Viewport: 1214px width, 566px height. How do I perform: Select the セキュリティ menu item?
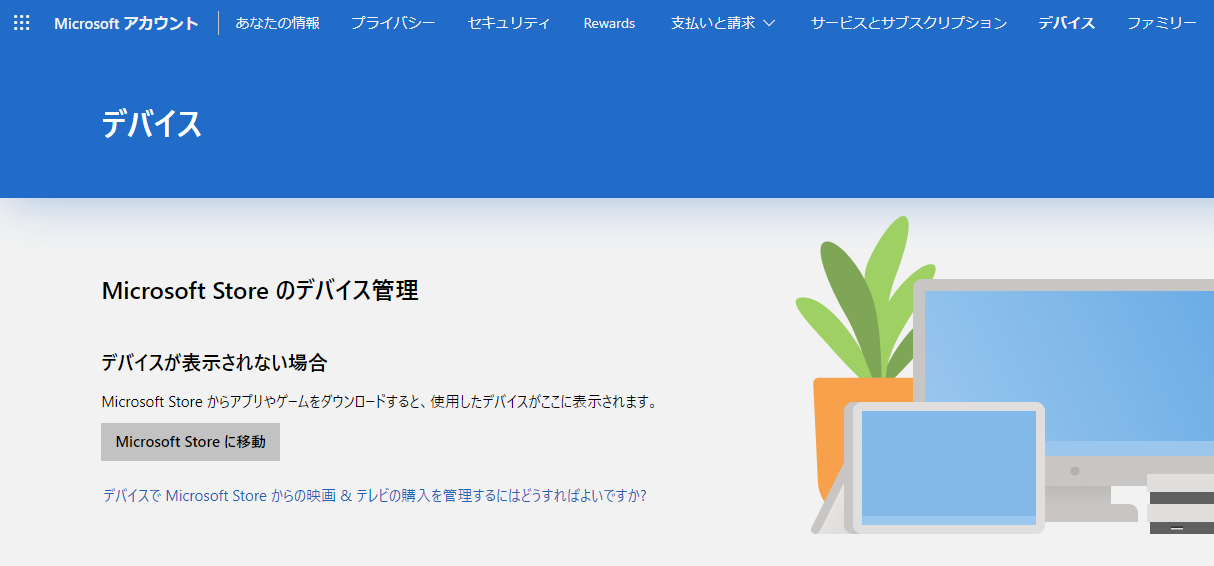point(509,23)
